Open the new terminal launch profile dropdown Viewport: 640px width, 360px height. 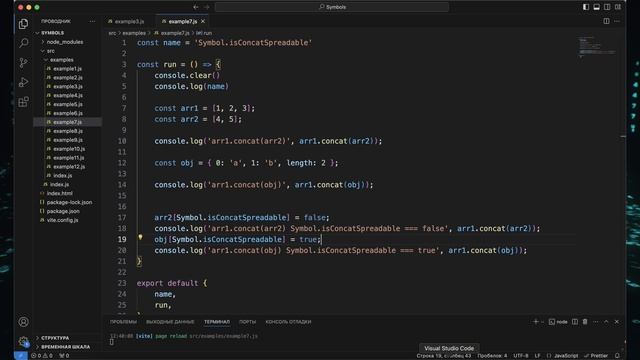tap(542, 322)
